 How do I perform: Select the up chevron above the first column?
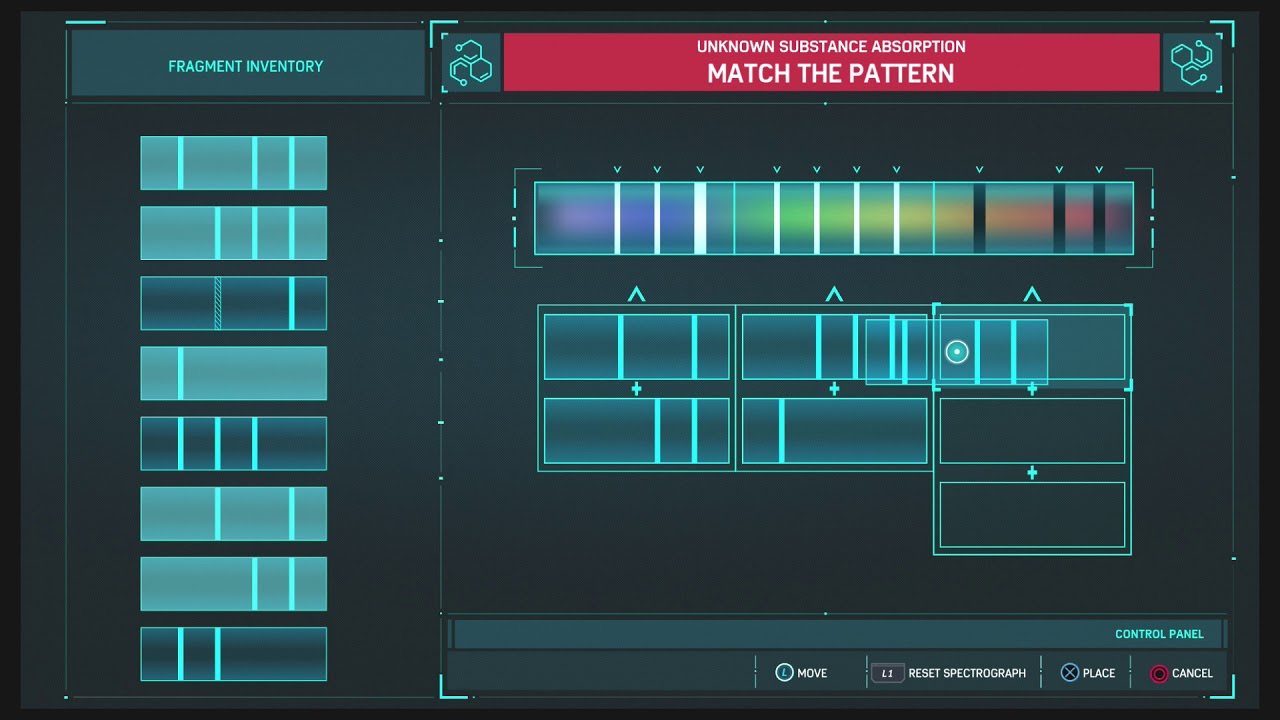tap(636, 295)
